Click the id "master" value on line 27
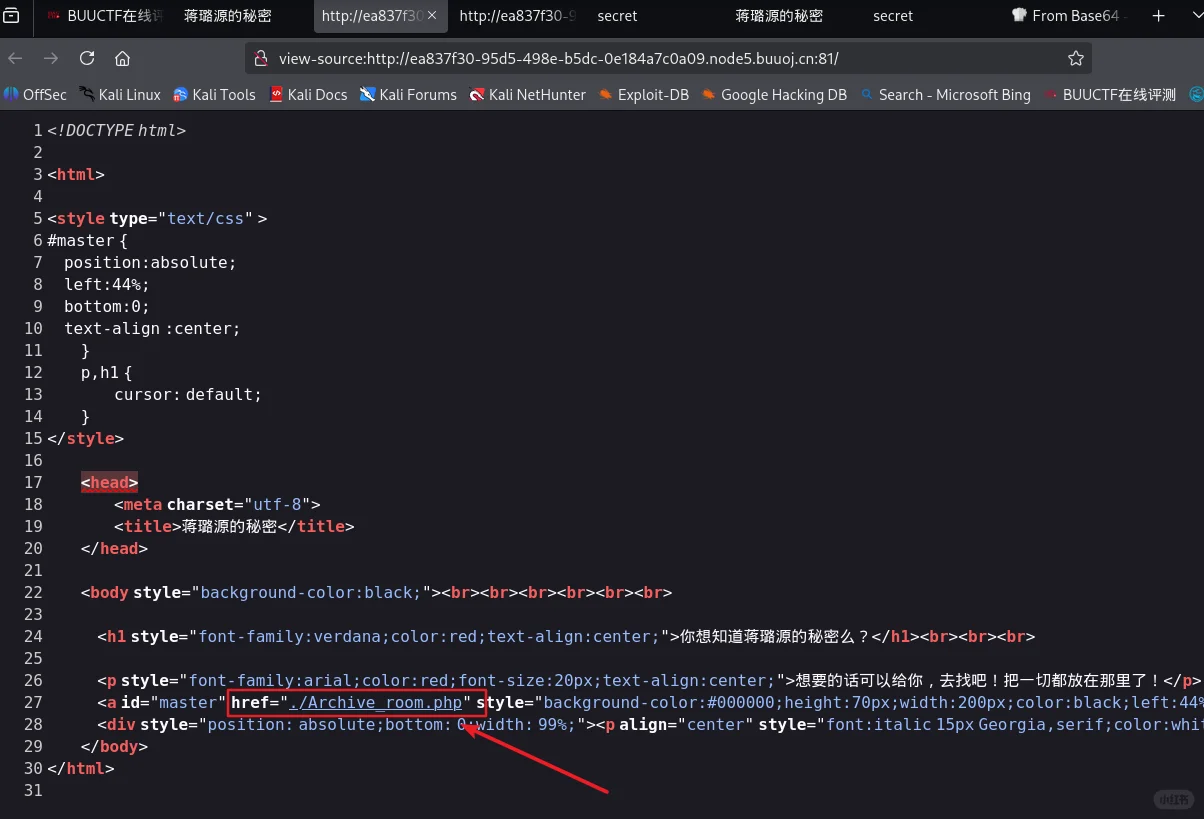Viewport: 1204px width, 819px height. pos(189,702)
